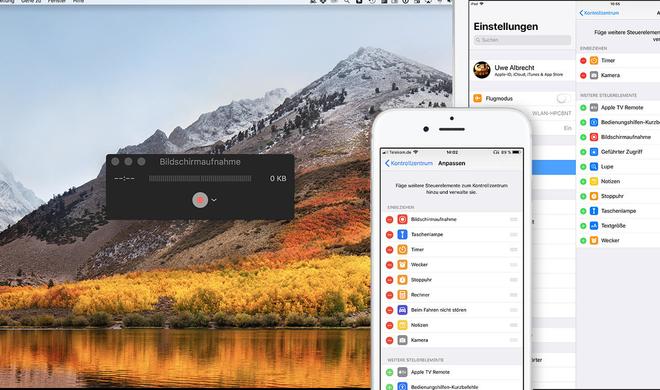The height and width of the screenshot is (390, 660).
Task: Remove Timer via red minus on iPad
Action: click(583, 61)
